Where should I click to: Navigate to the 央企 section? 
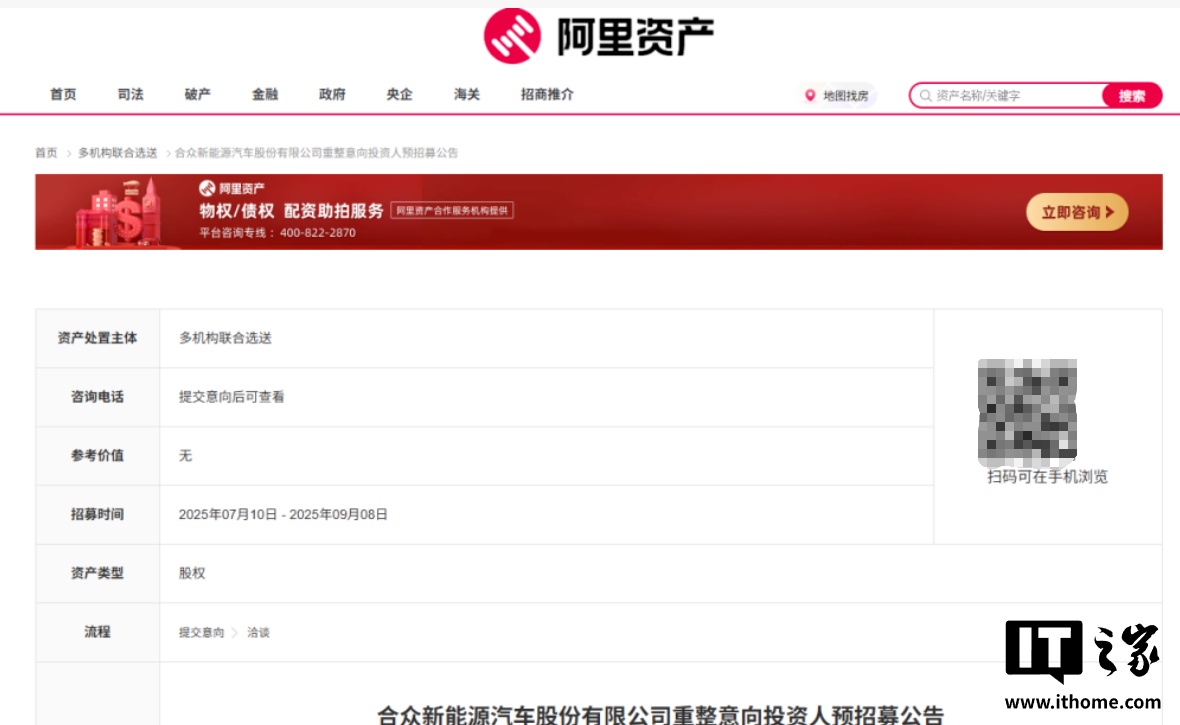coord(398,94)
